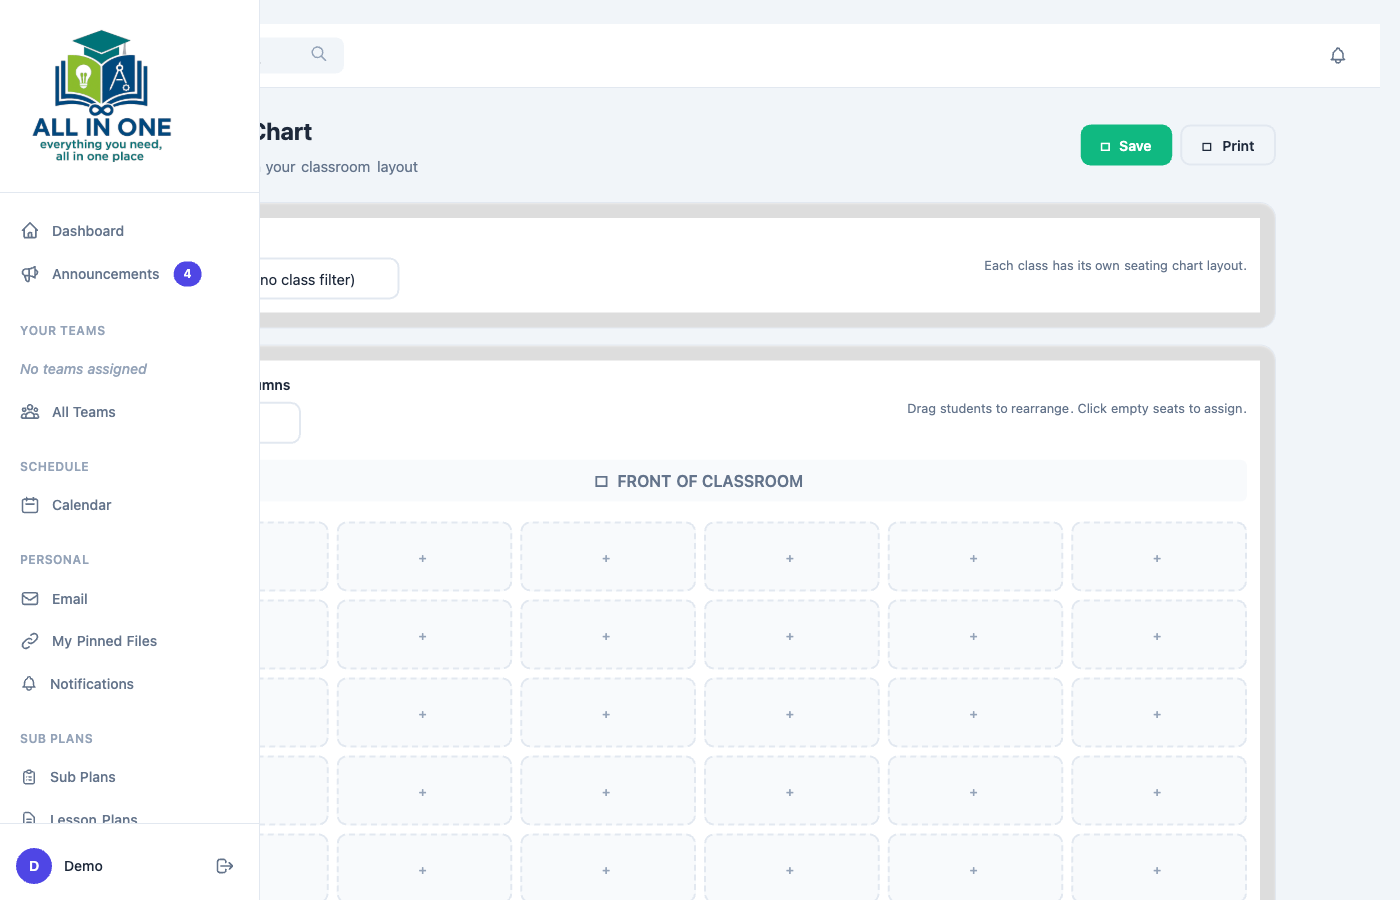
Task: Click the All In One logo
Action: 101,96
